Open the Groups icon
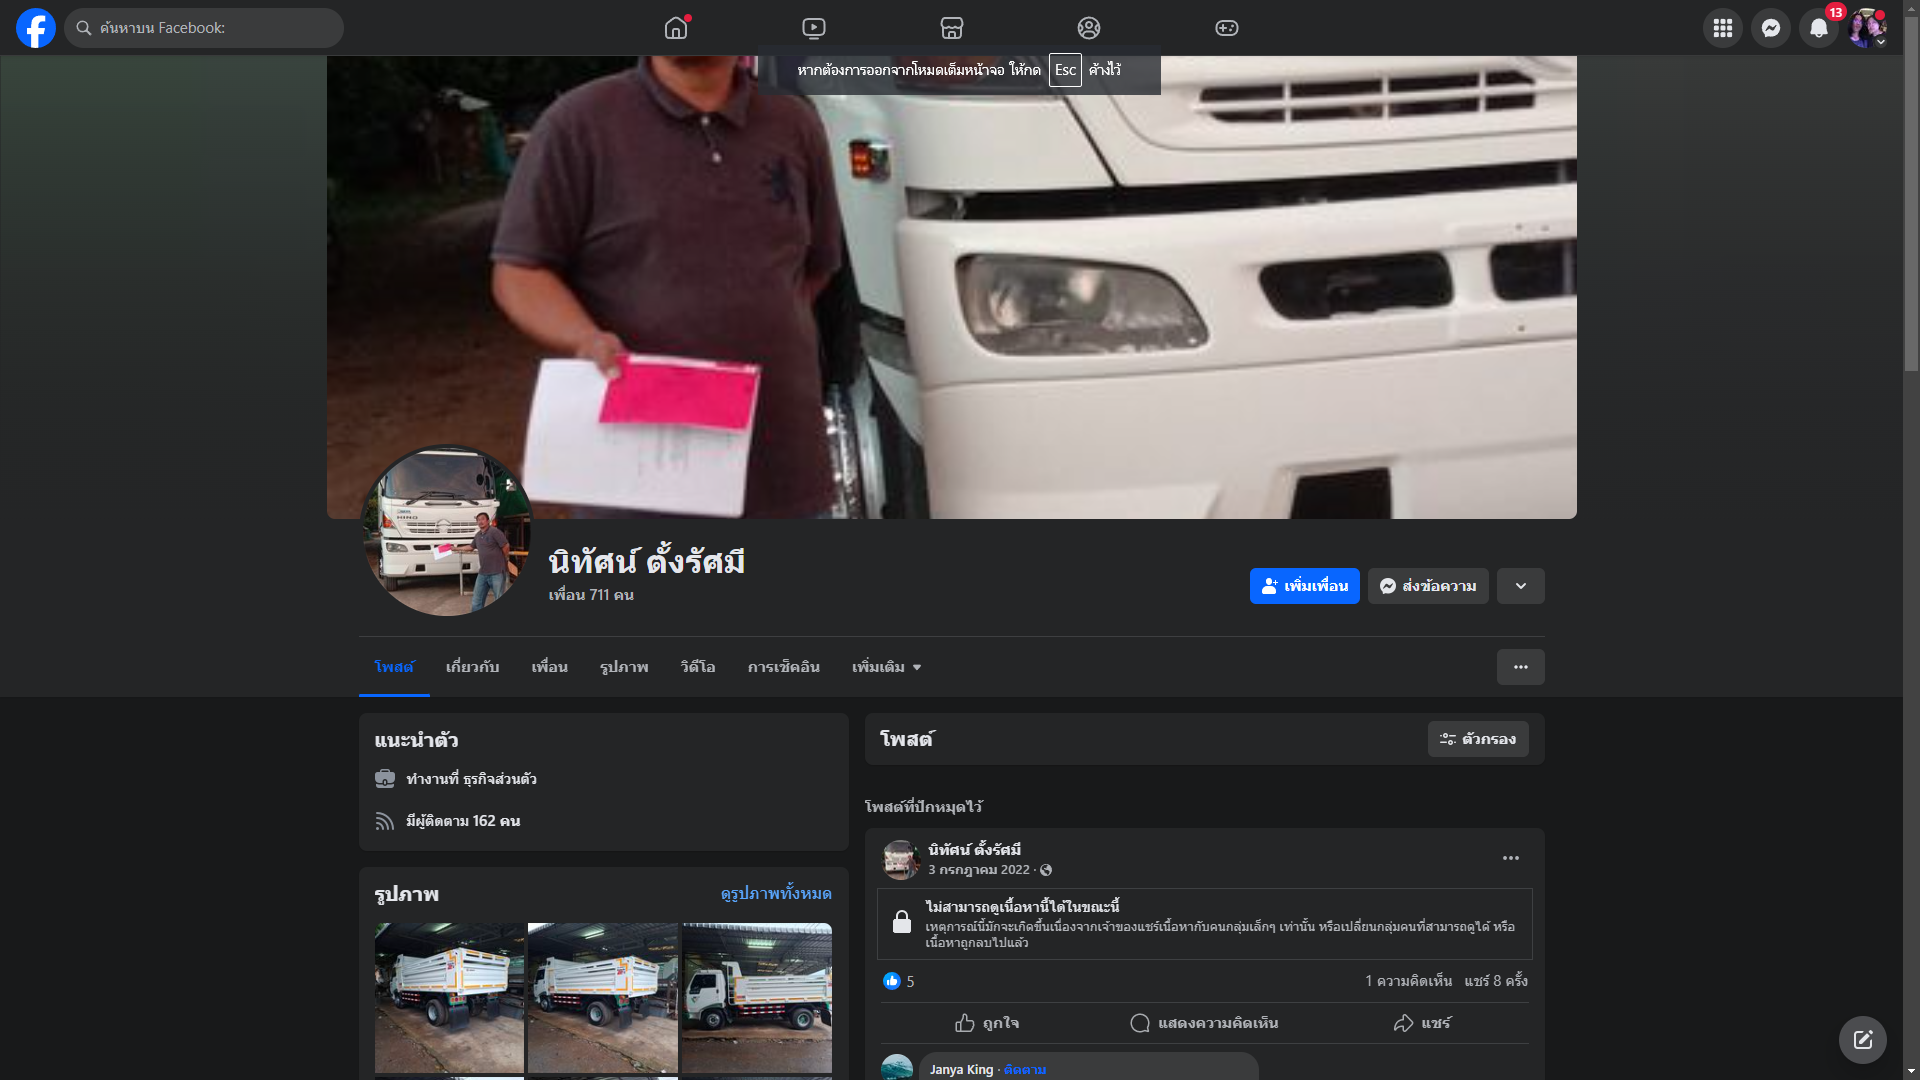 click(1089, 28)
